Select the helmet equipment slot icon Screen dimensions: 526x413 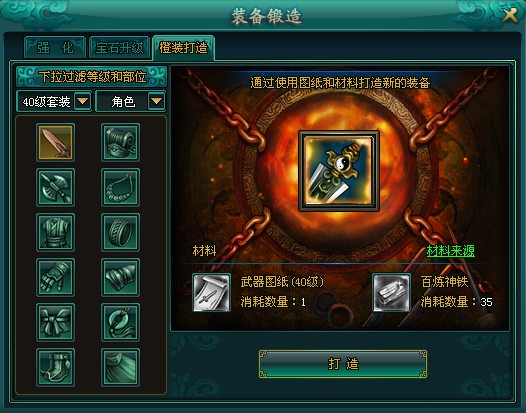pos(120,142)
